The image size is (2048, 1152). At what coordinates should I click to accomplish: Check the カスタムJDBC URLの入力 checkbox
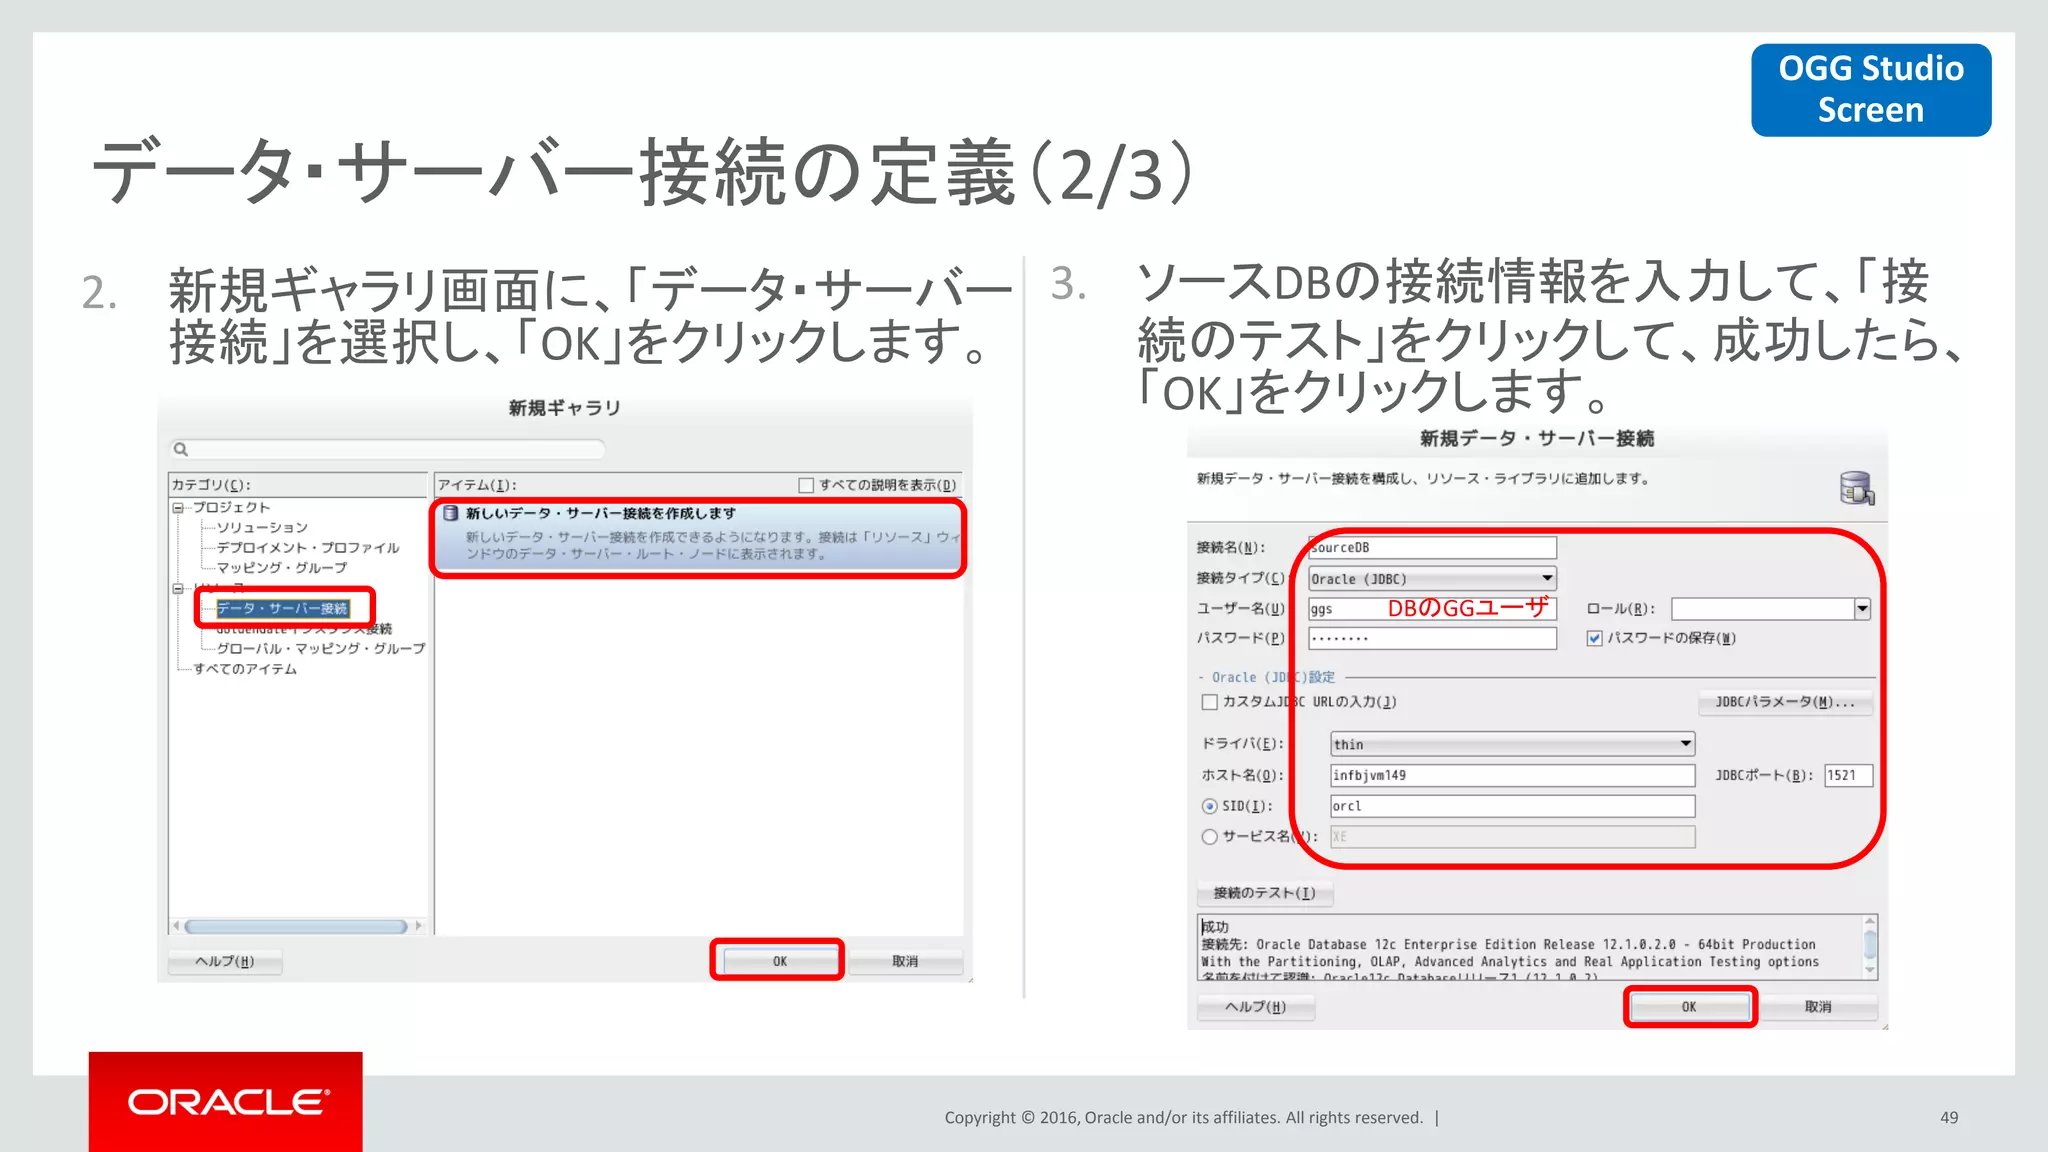(x=1210, y=702)
